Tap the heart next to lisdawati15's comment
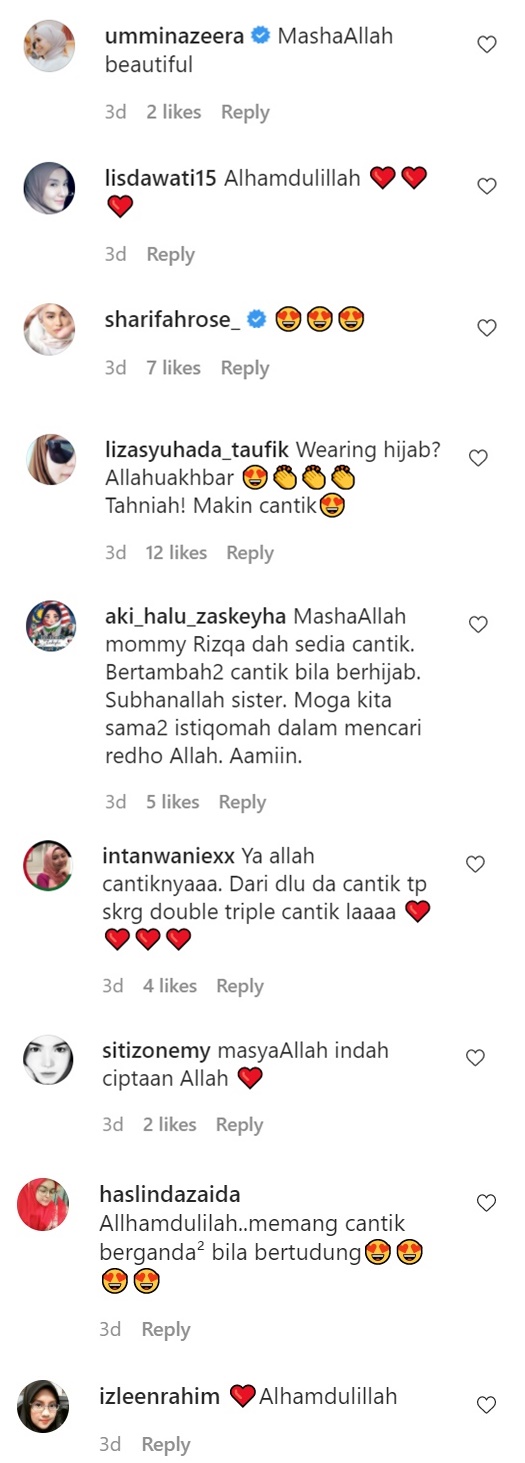This screenshot has height=1463, width=525. [486, 186]
